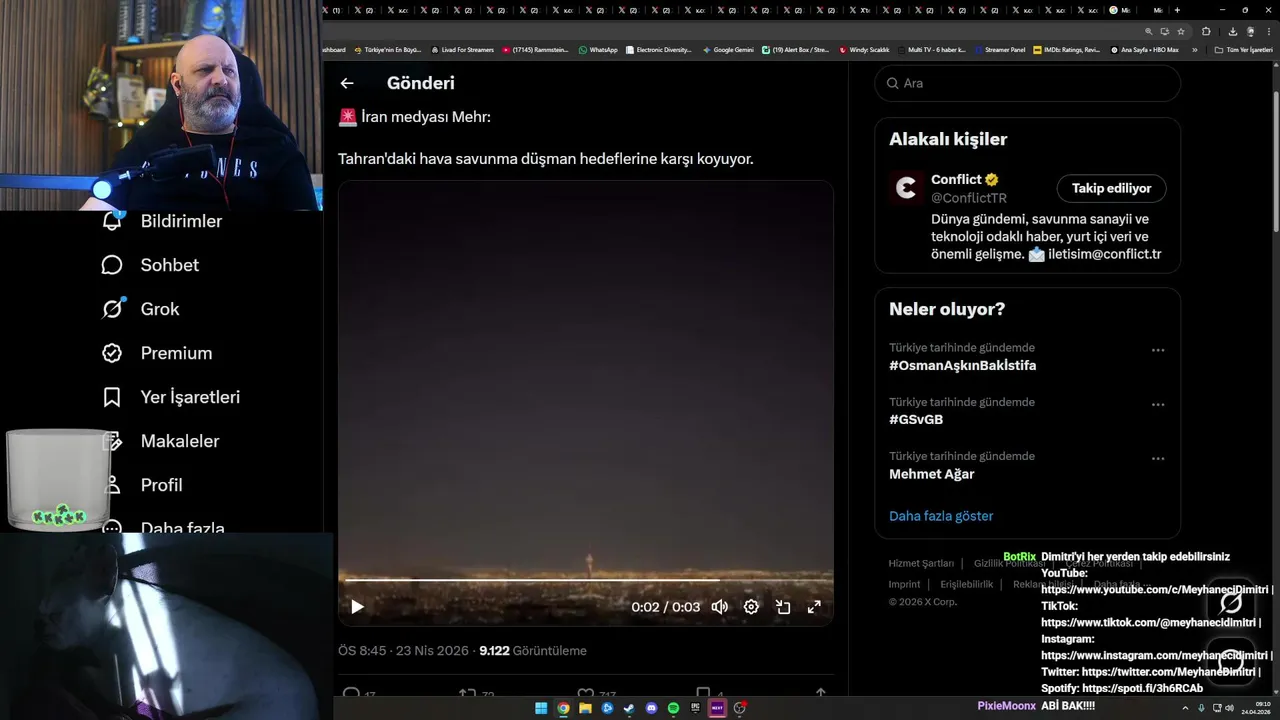
Task: Expand trends with Daha fazla göster
Action: [x=941, y=516]
